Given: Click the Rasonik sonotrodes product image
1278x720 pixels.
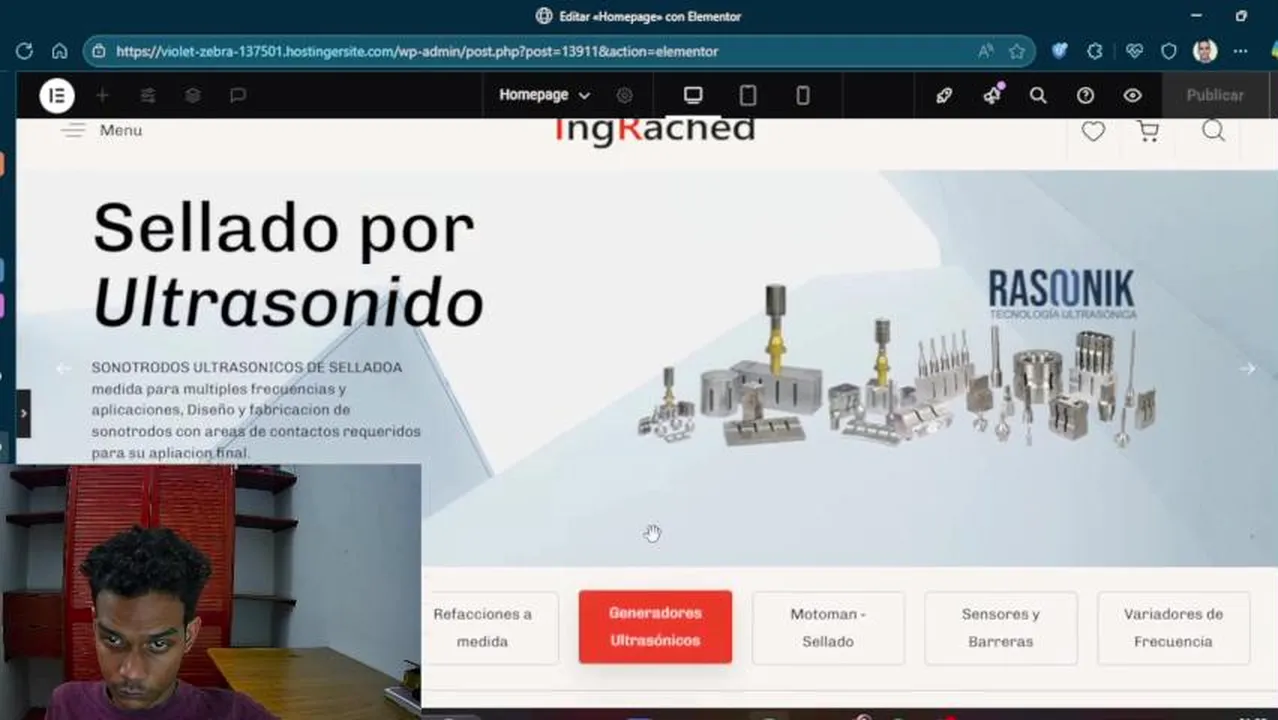Looking at the screenshot, I should coord(897,367).
